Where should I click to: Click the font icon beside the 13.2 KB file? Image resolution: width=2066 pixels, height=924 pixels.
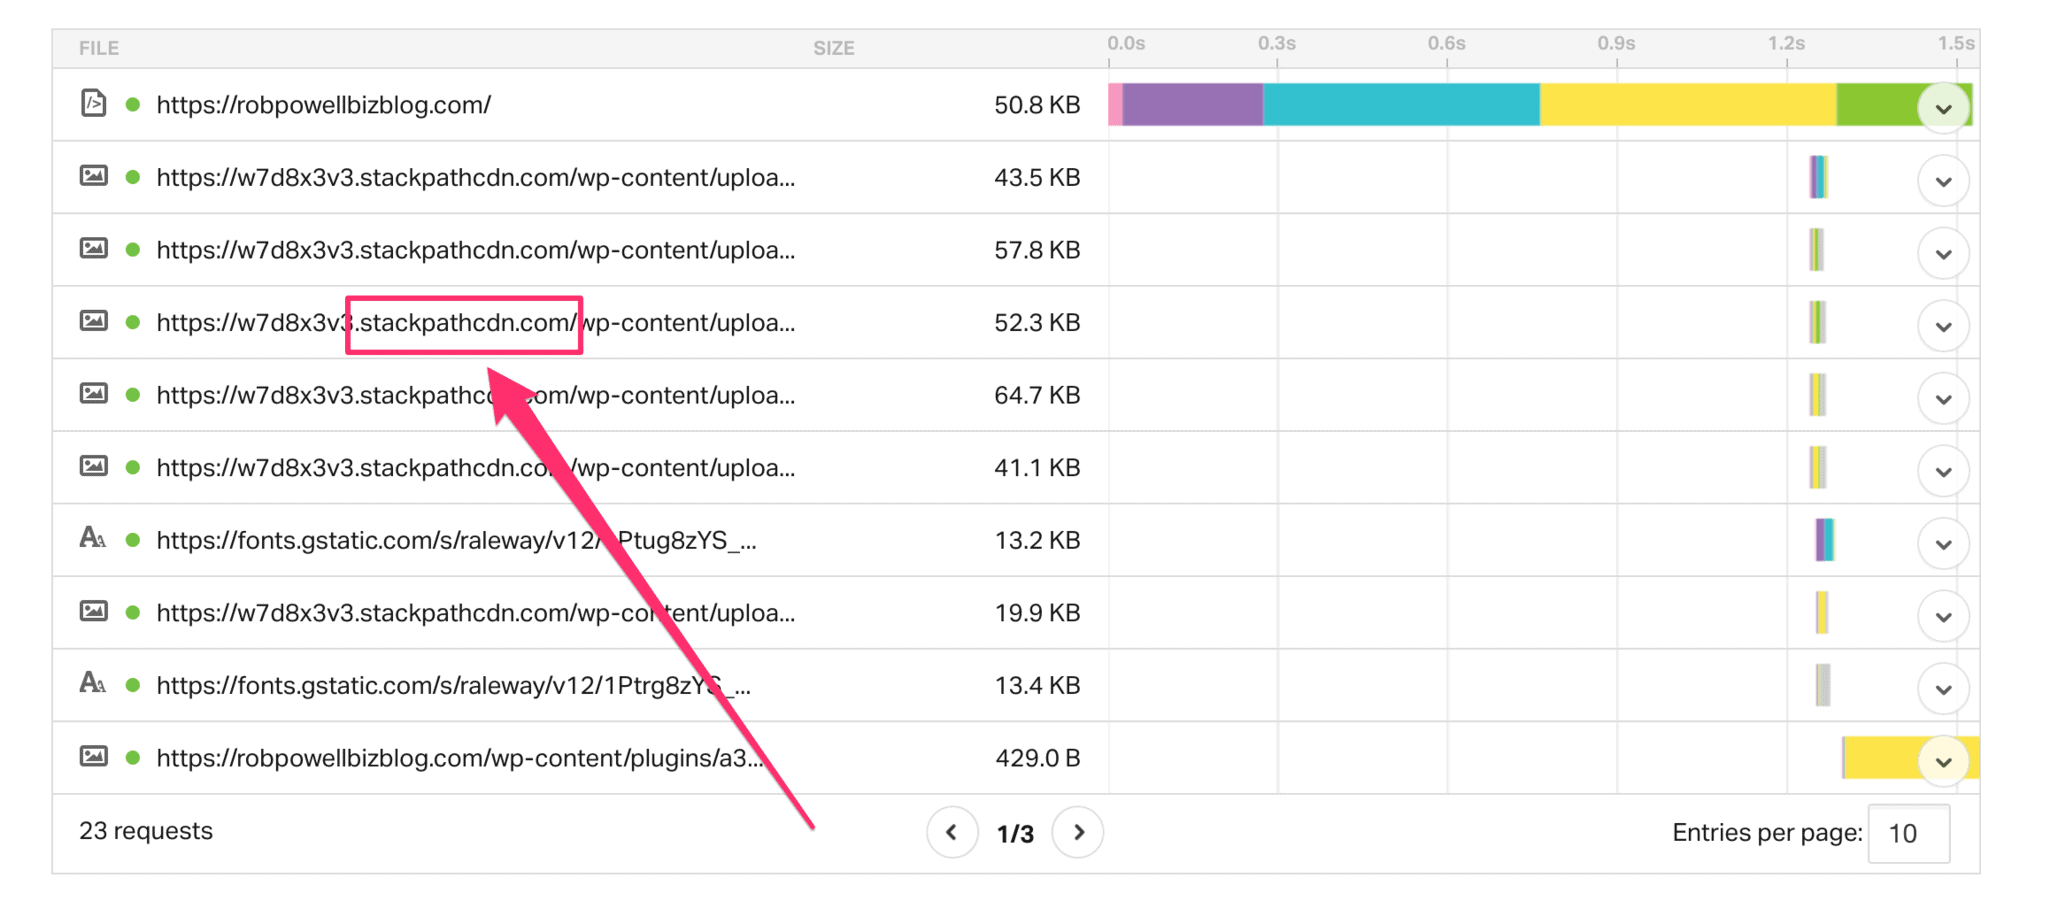tap(93, 539)
